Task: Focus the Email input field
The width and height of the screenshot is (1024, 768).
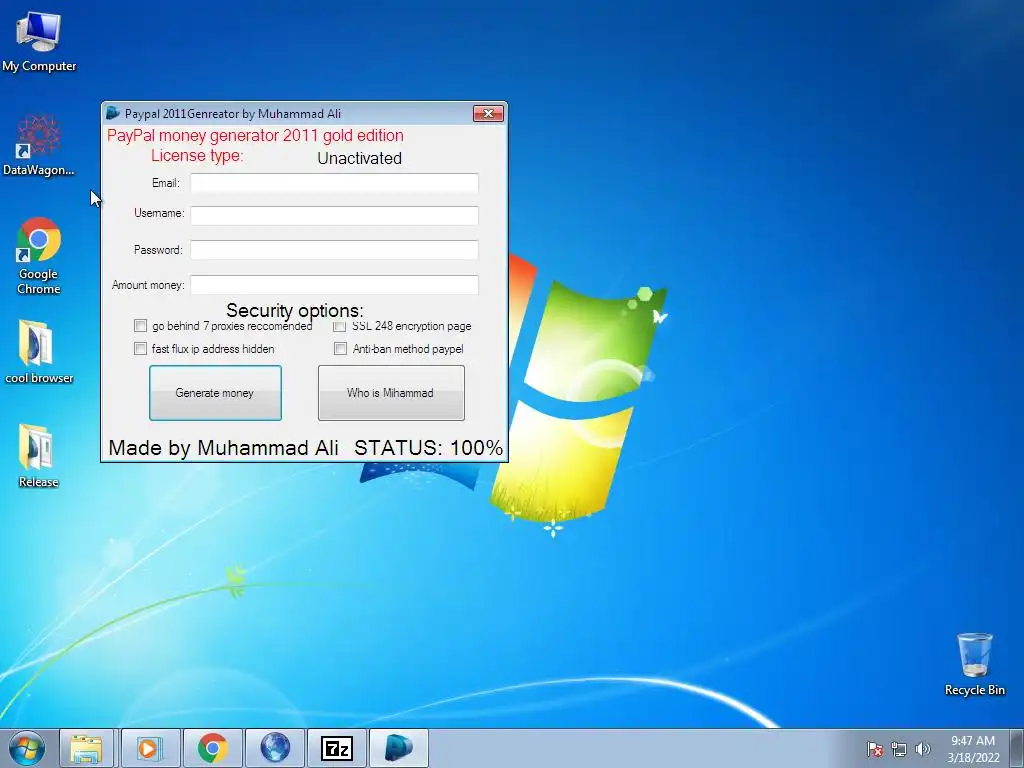Action: coord(334,183)
